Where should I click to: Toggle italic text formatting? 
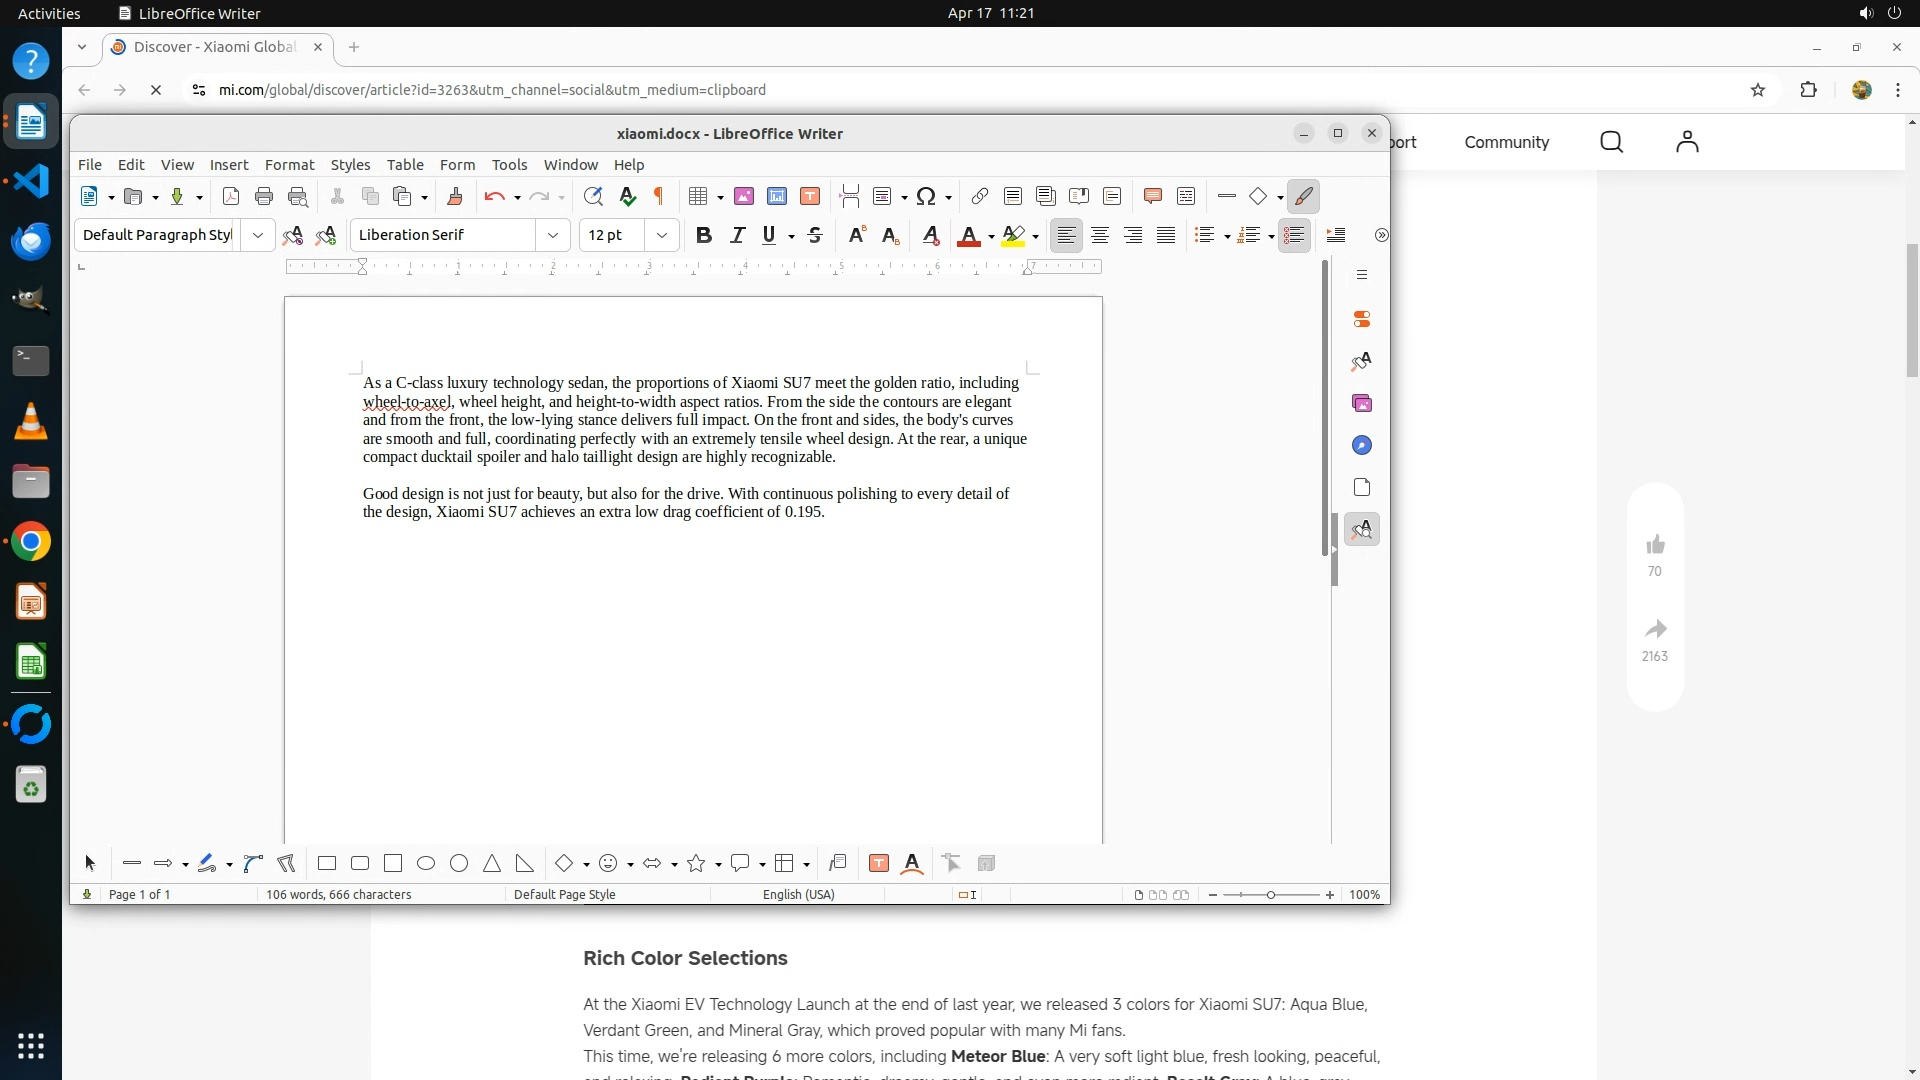pos(737,236)
